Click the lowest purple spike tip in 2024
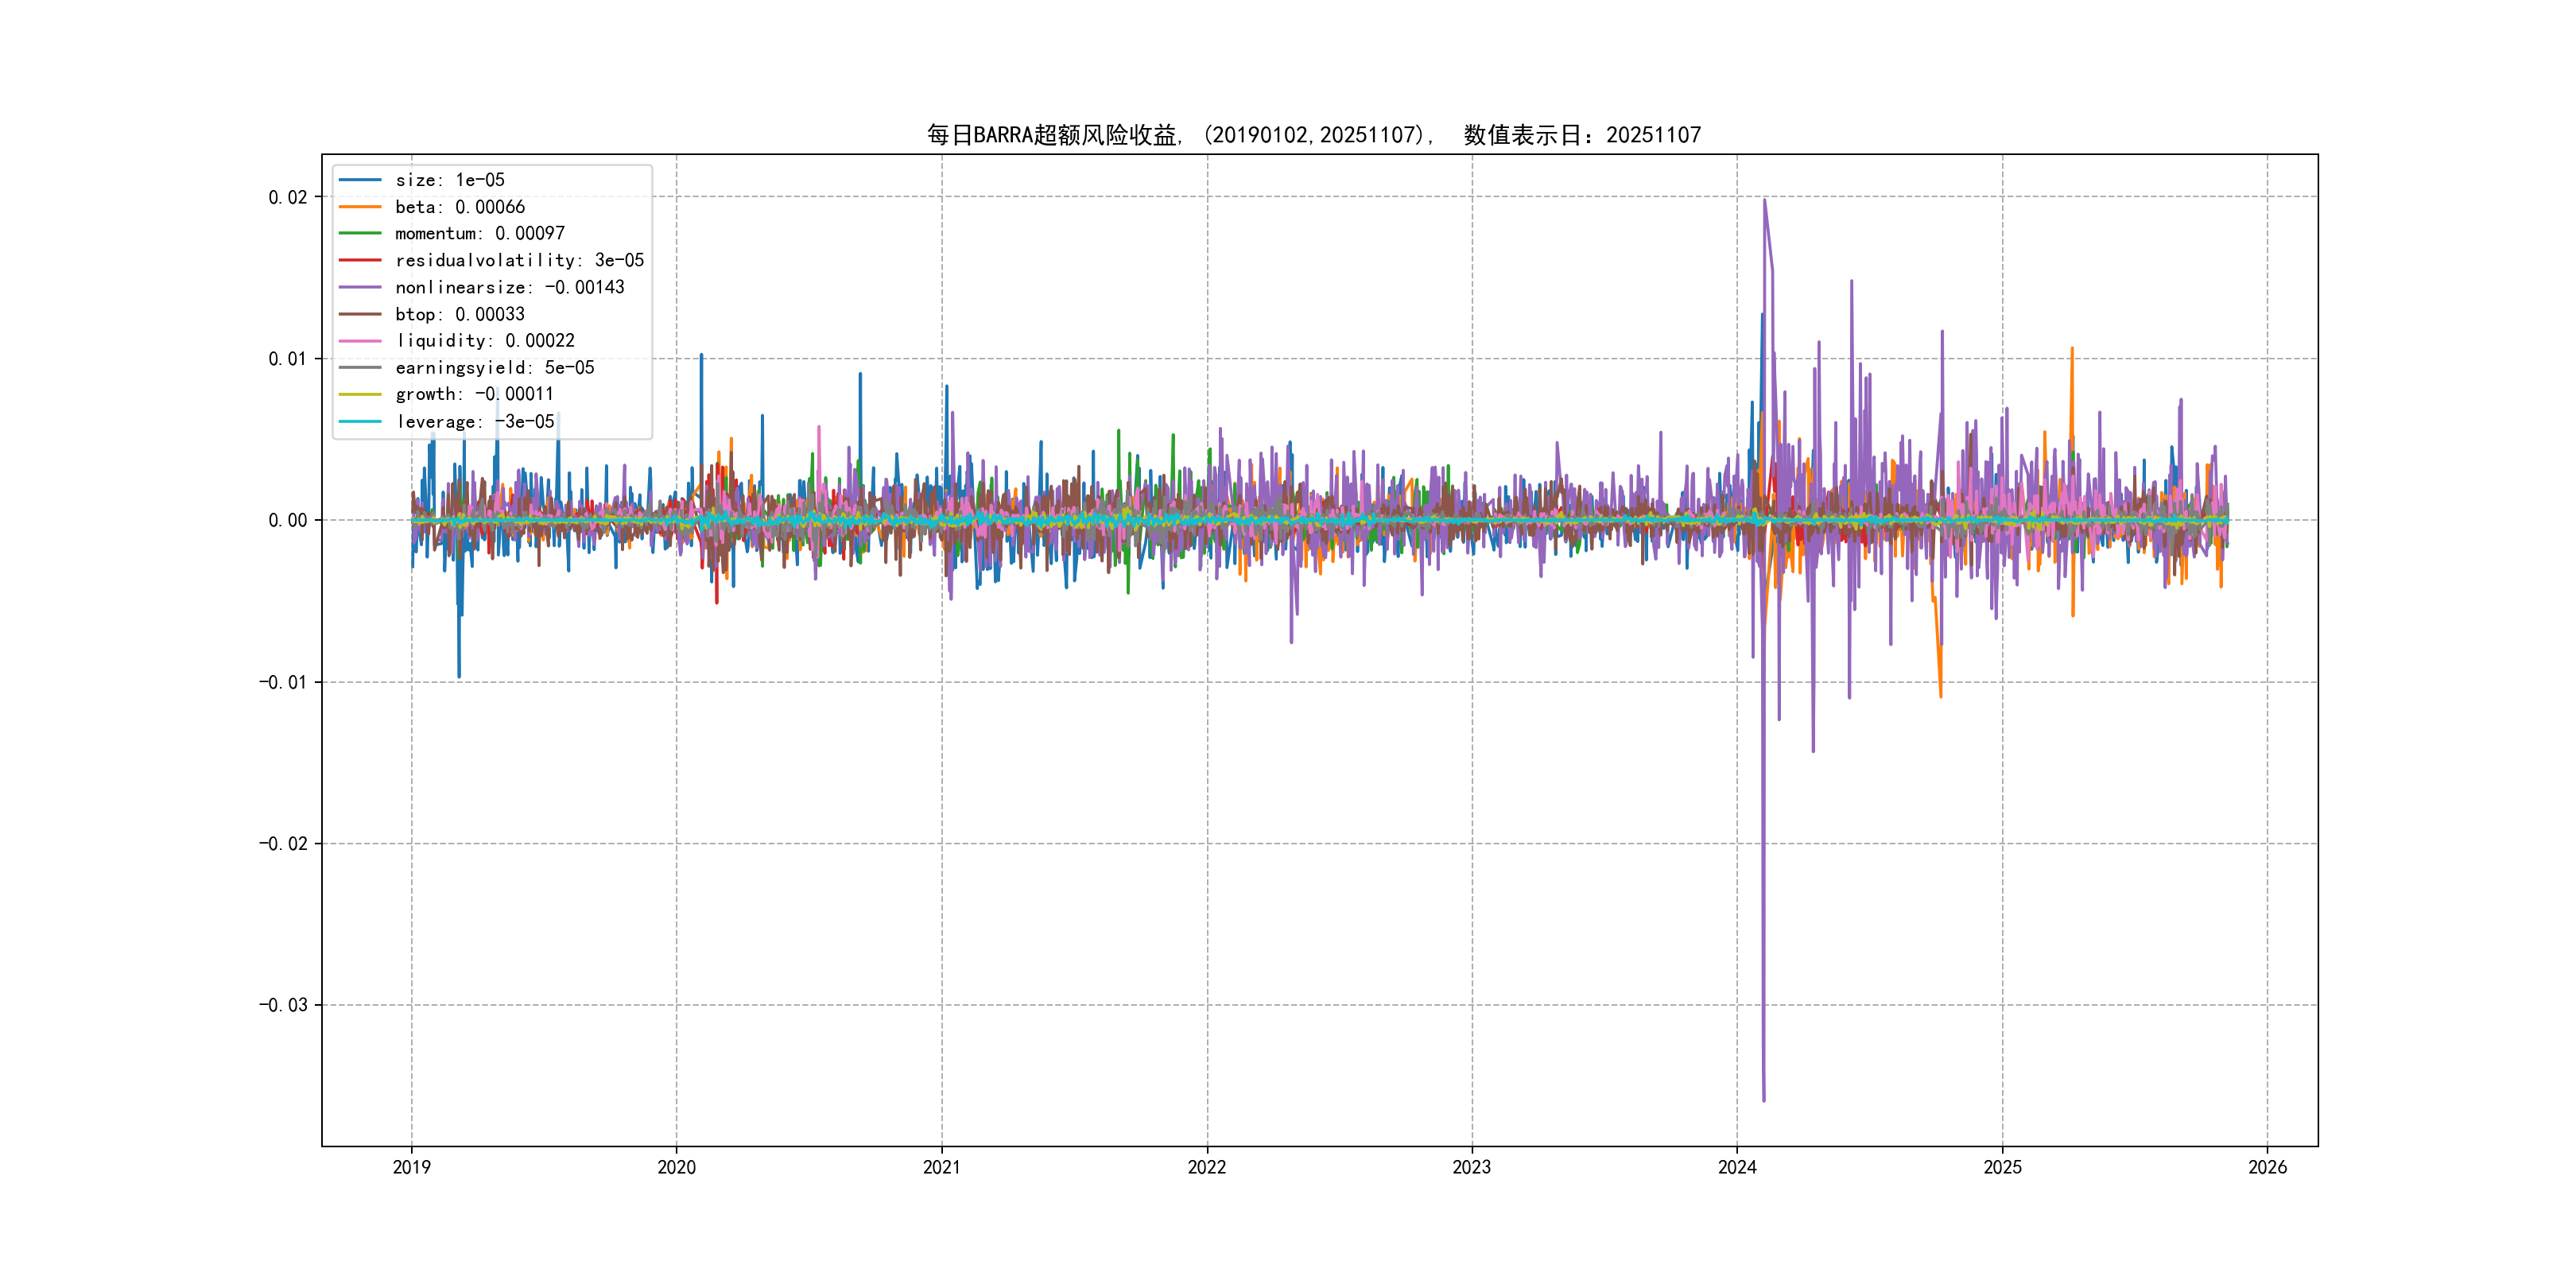 (x=1764, y=1100)
